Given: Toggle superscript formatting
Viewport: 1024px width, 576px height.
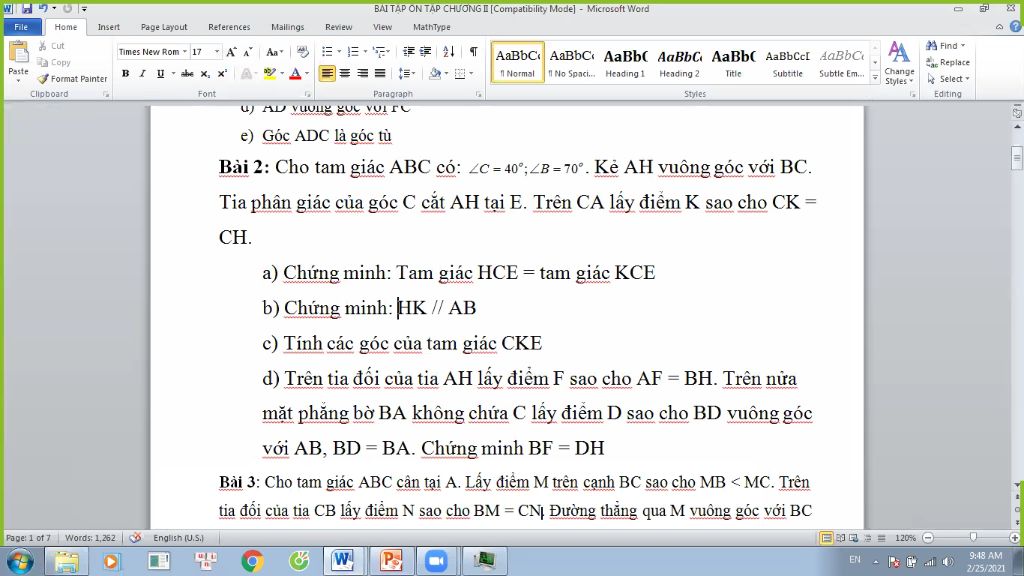Looking at the screenshot, I should point(222,74).
